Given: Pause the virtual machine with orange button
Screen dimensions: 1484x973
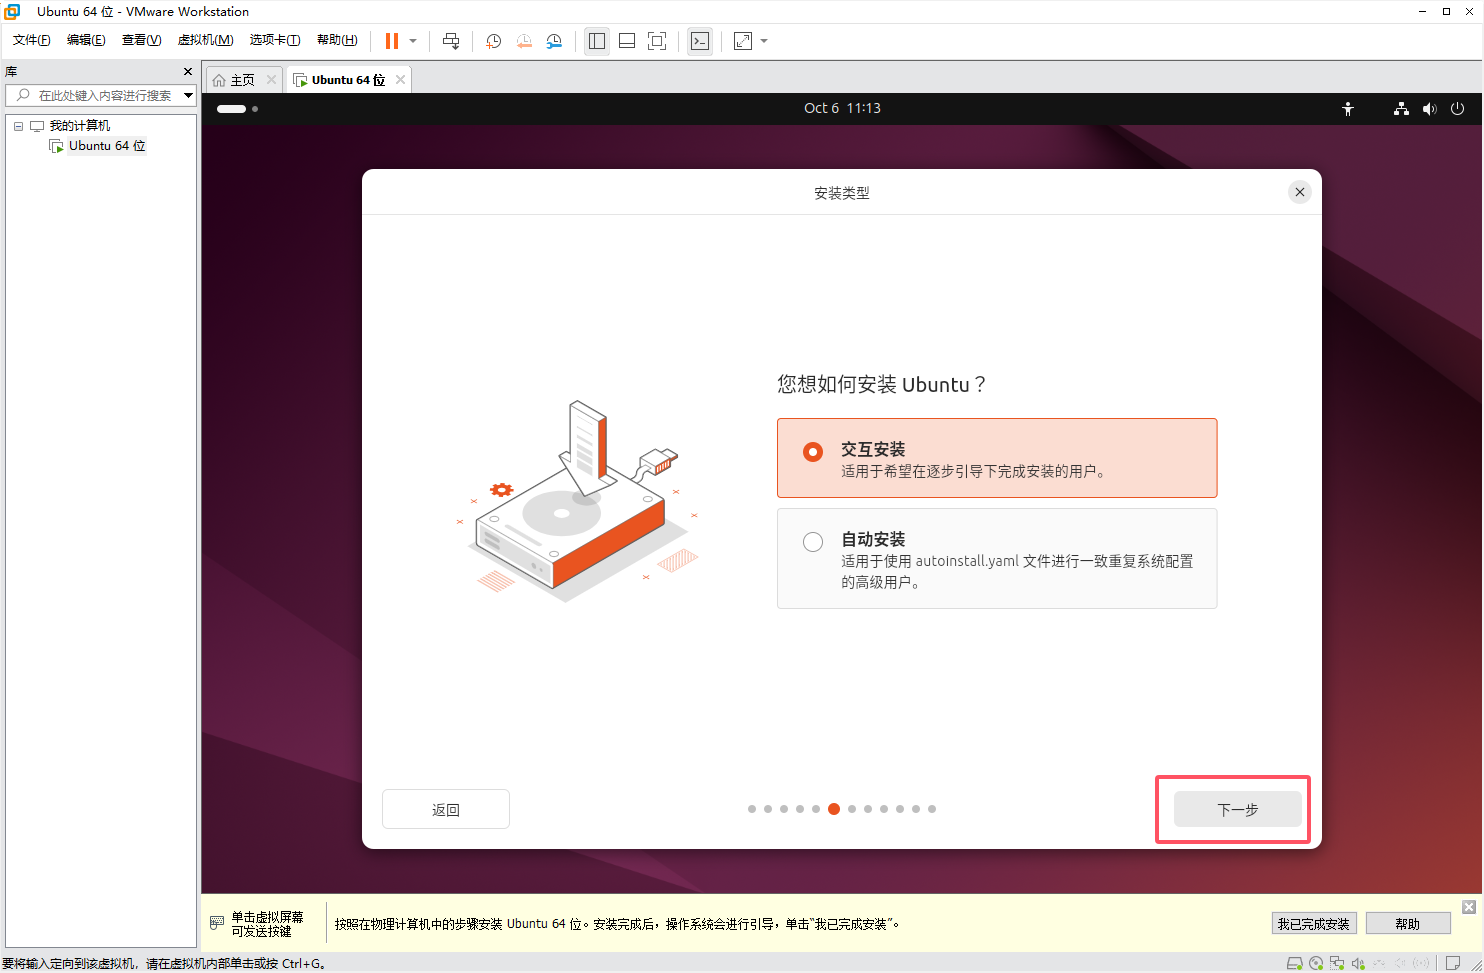Looking at the screenshot, I should (x=392, y=41).
